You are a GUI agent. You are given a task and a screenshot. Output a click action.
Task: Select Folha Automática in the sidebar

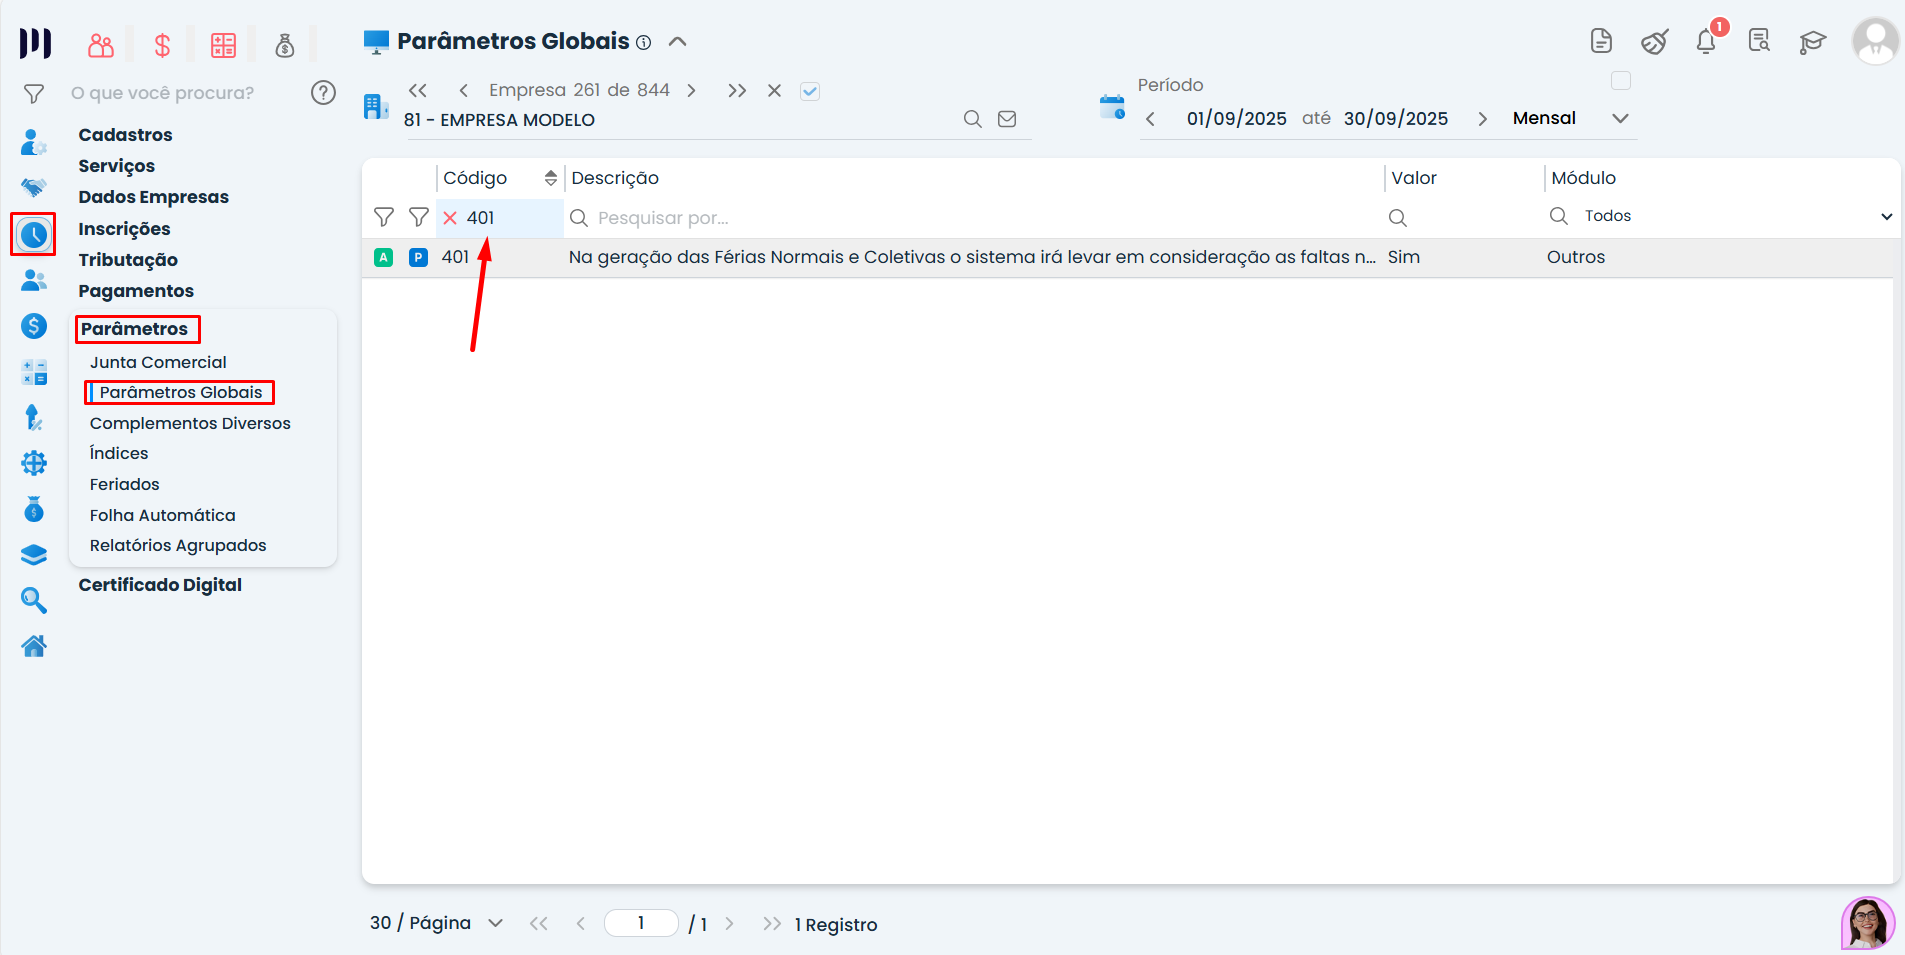[163, 515]
